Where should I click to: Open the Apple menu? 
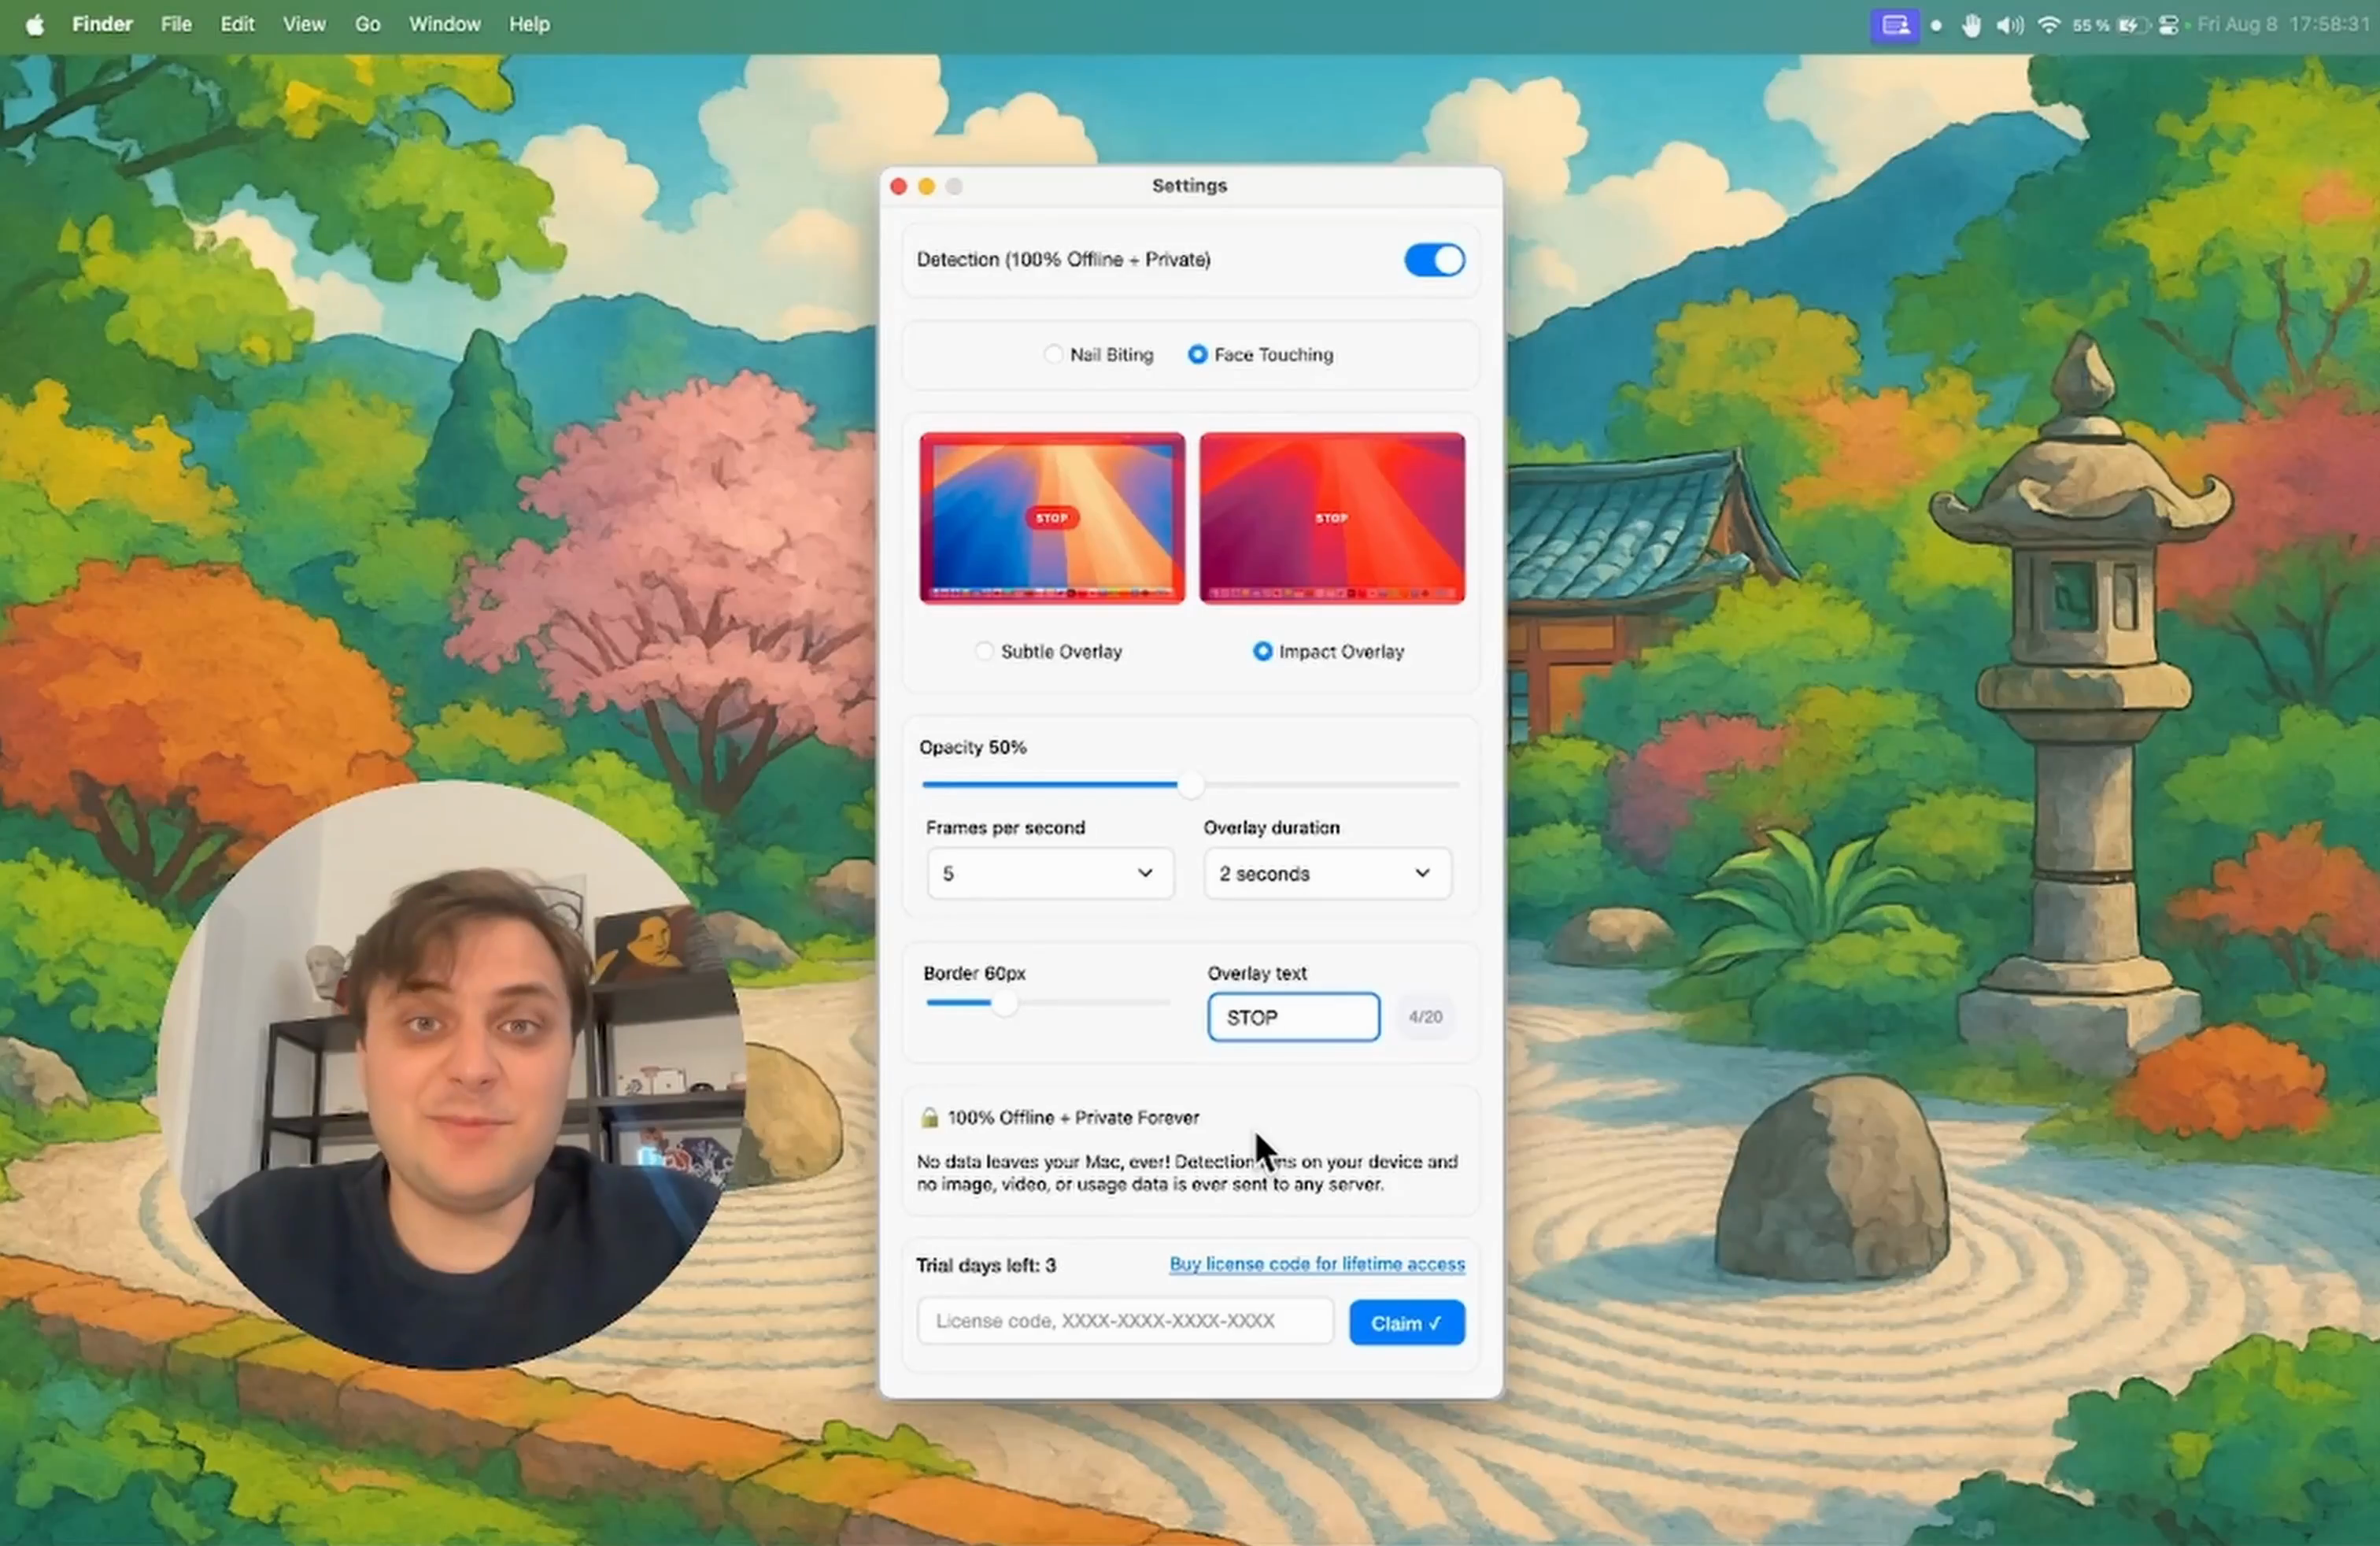point(35,24)
